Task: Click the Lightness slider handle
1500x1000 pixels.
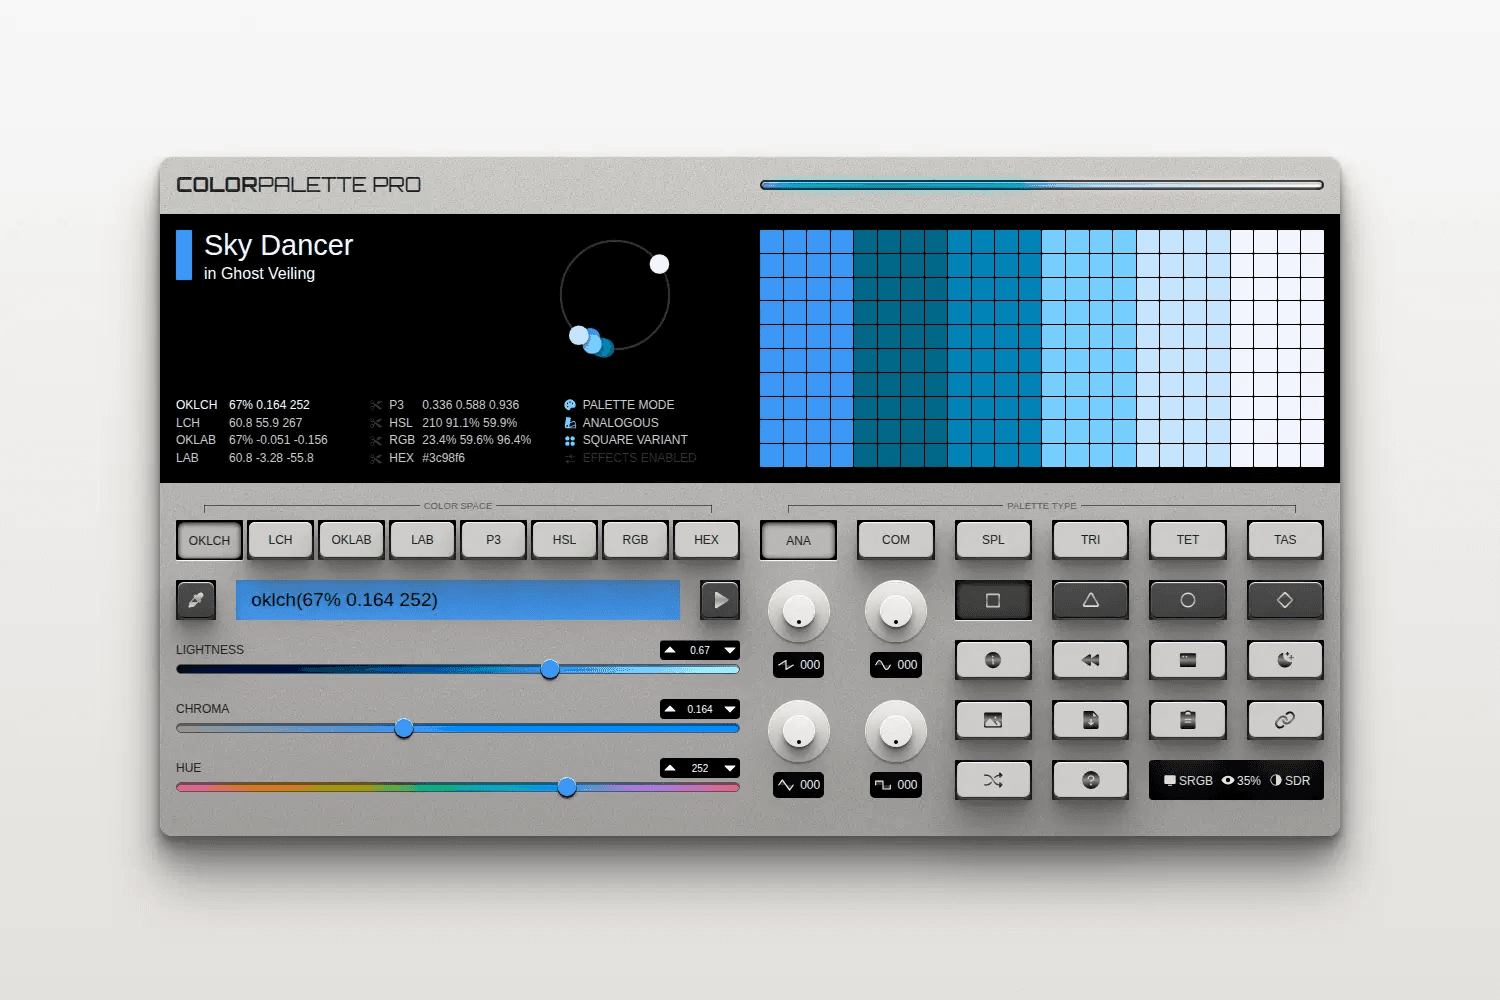Action: point(550,670)
